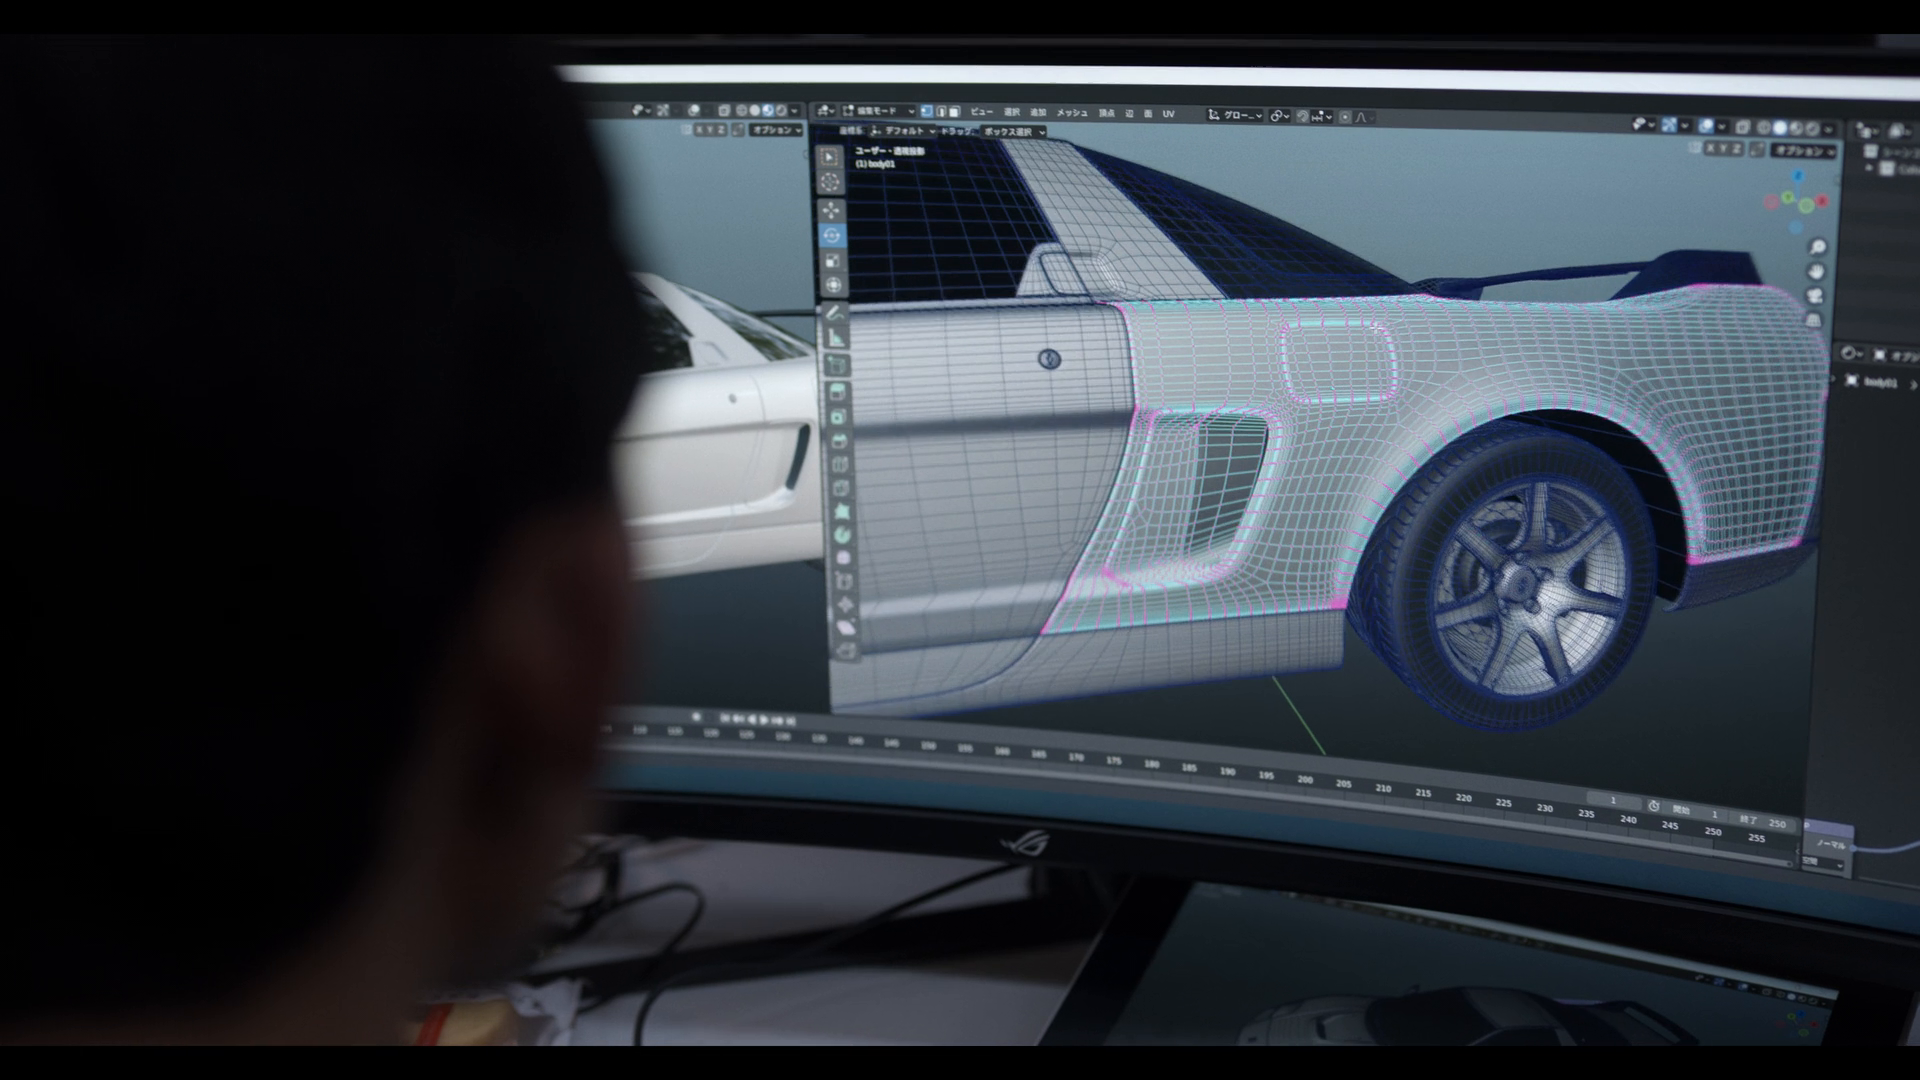Open the ボックス選択 drag dropdown
This screenshot has height=1080, width=1920.
(x=1012, y=132)
